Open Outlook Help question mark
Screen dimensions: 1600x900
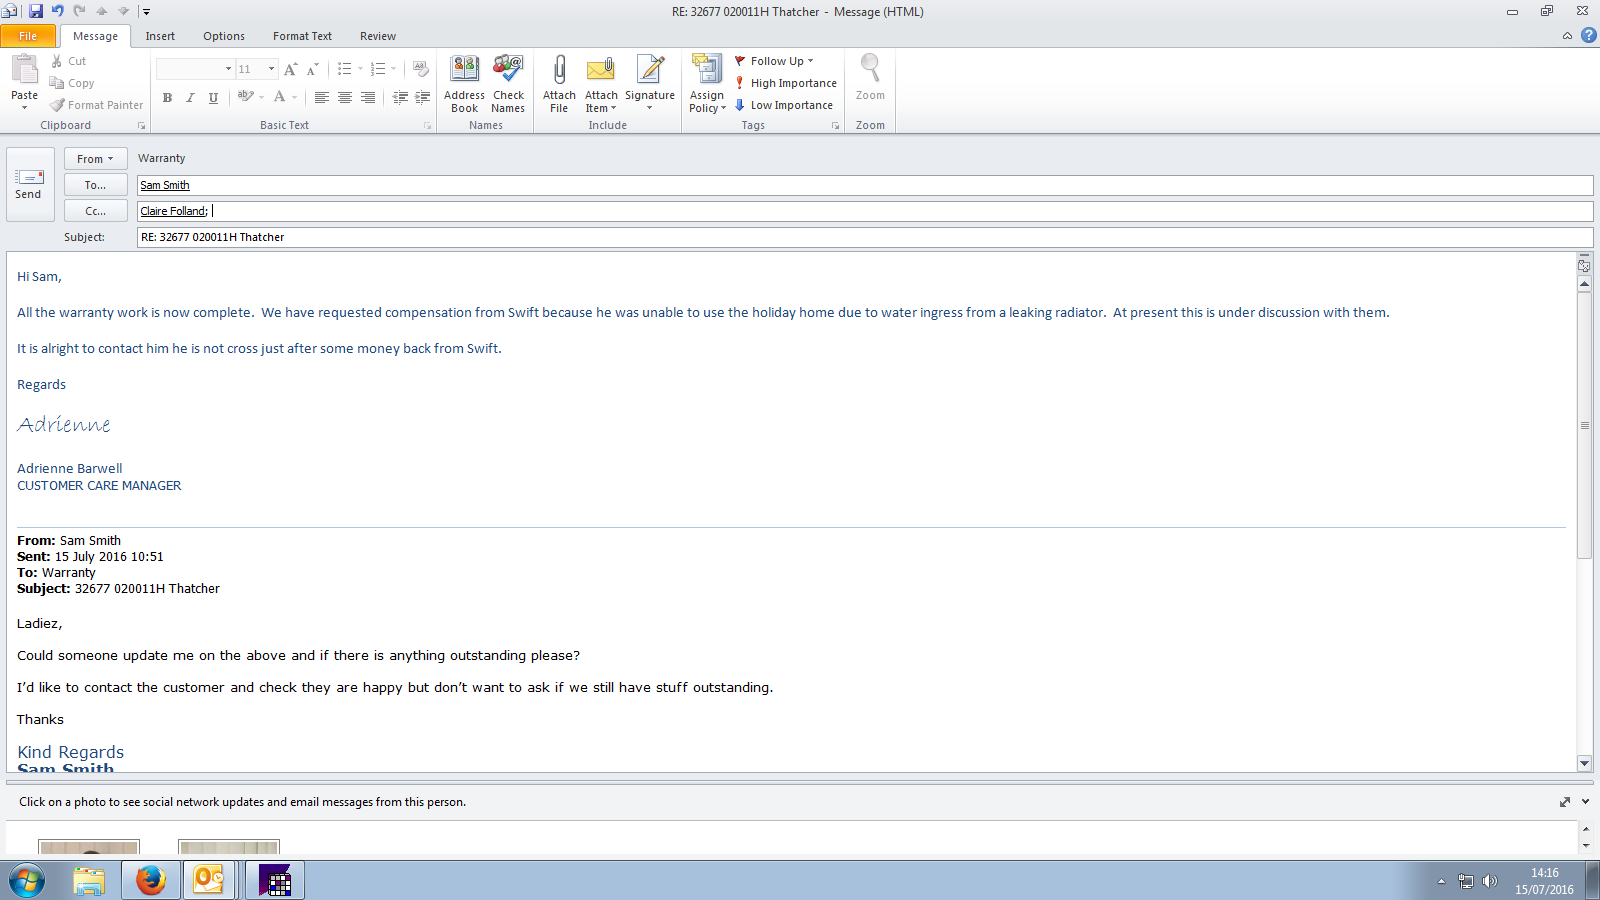1588,35
